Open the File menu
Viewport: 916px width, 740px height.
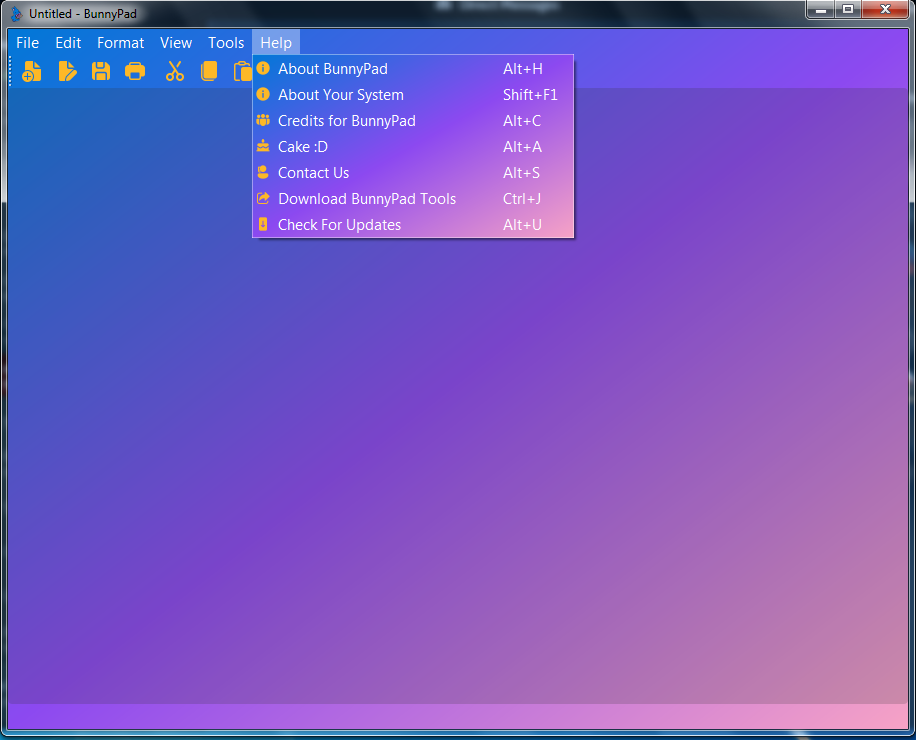click(x=27, y=43)
